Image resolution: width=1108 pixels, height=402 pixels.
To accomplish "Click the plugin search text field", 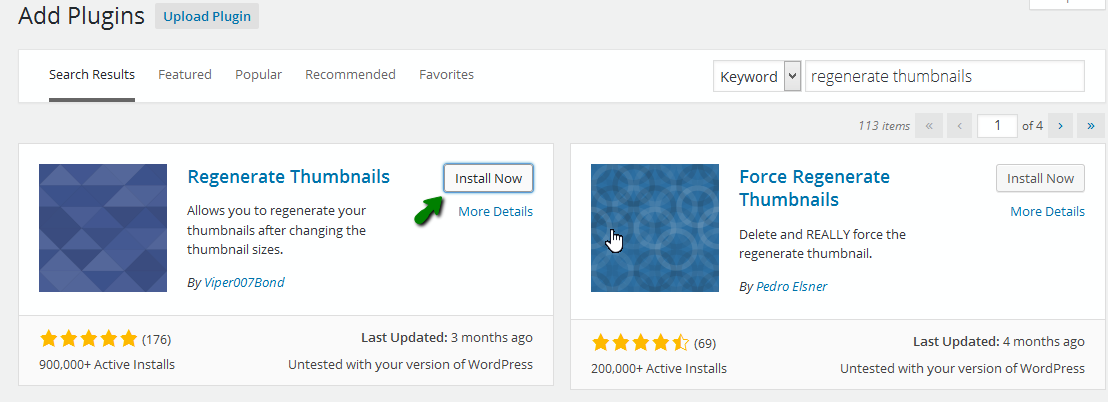I will click(x=945, y=76).
